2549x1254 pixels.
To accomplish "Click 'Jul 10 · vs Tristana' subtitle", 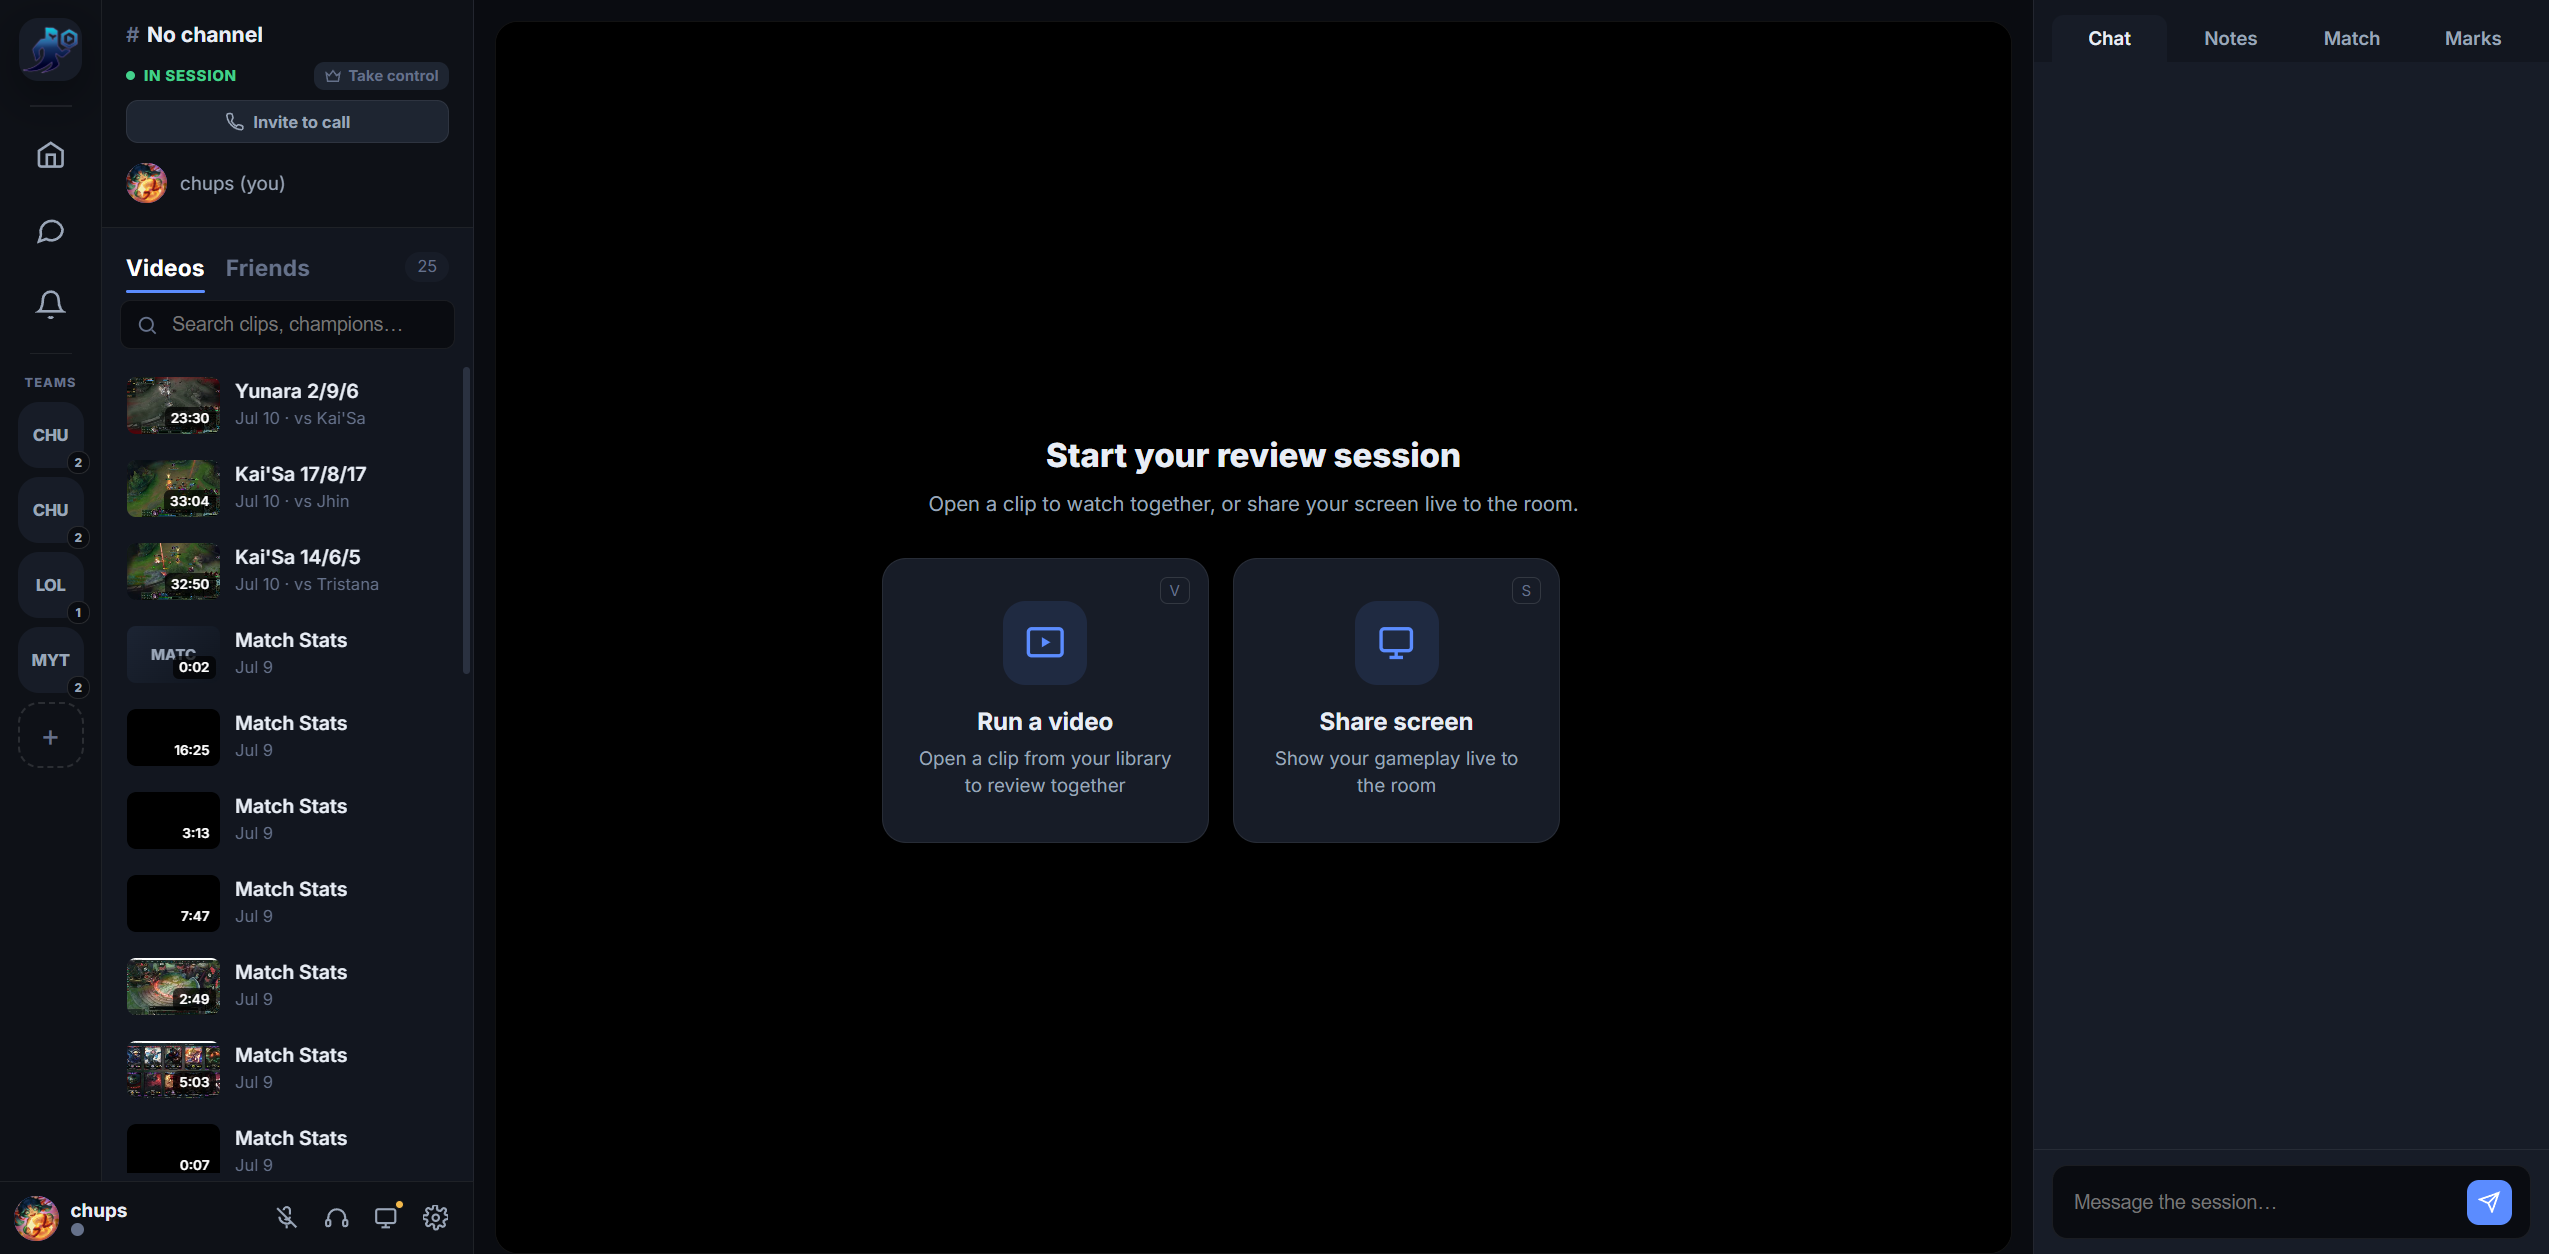I will [x=307, y=584].
